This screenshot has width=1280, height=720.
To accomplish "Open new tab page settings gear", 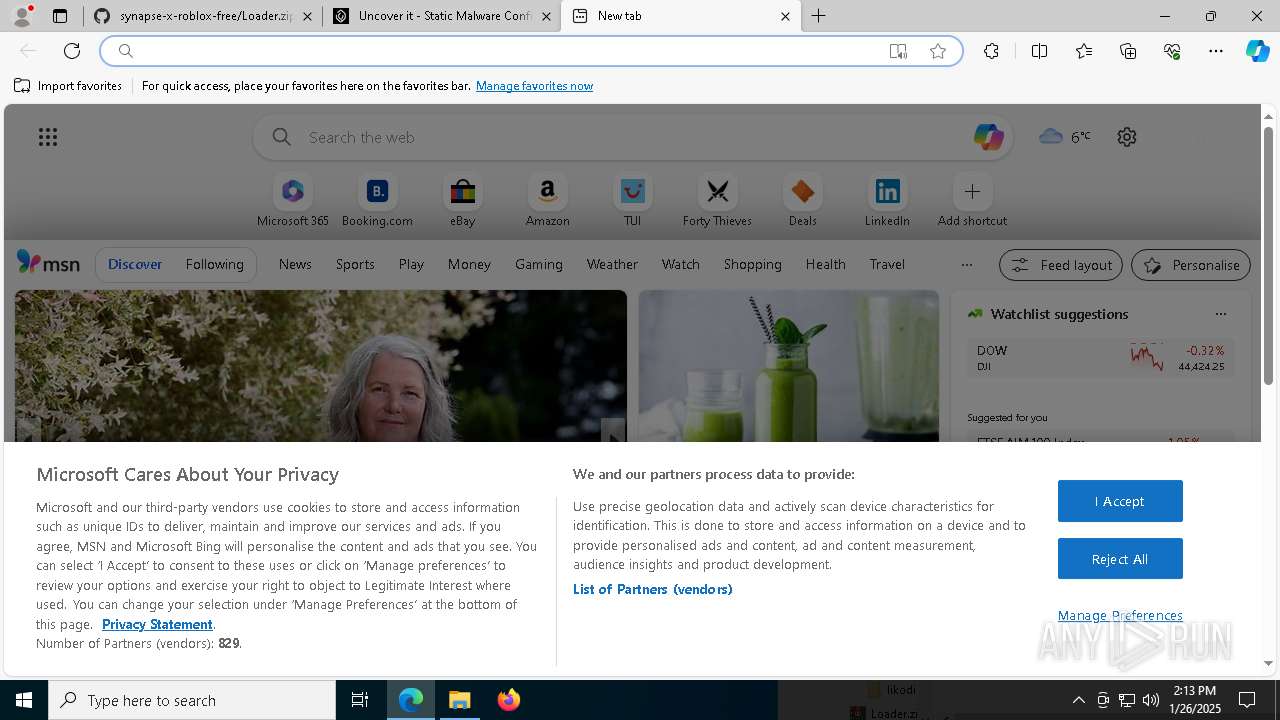I will [1127, 137].
